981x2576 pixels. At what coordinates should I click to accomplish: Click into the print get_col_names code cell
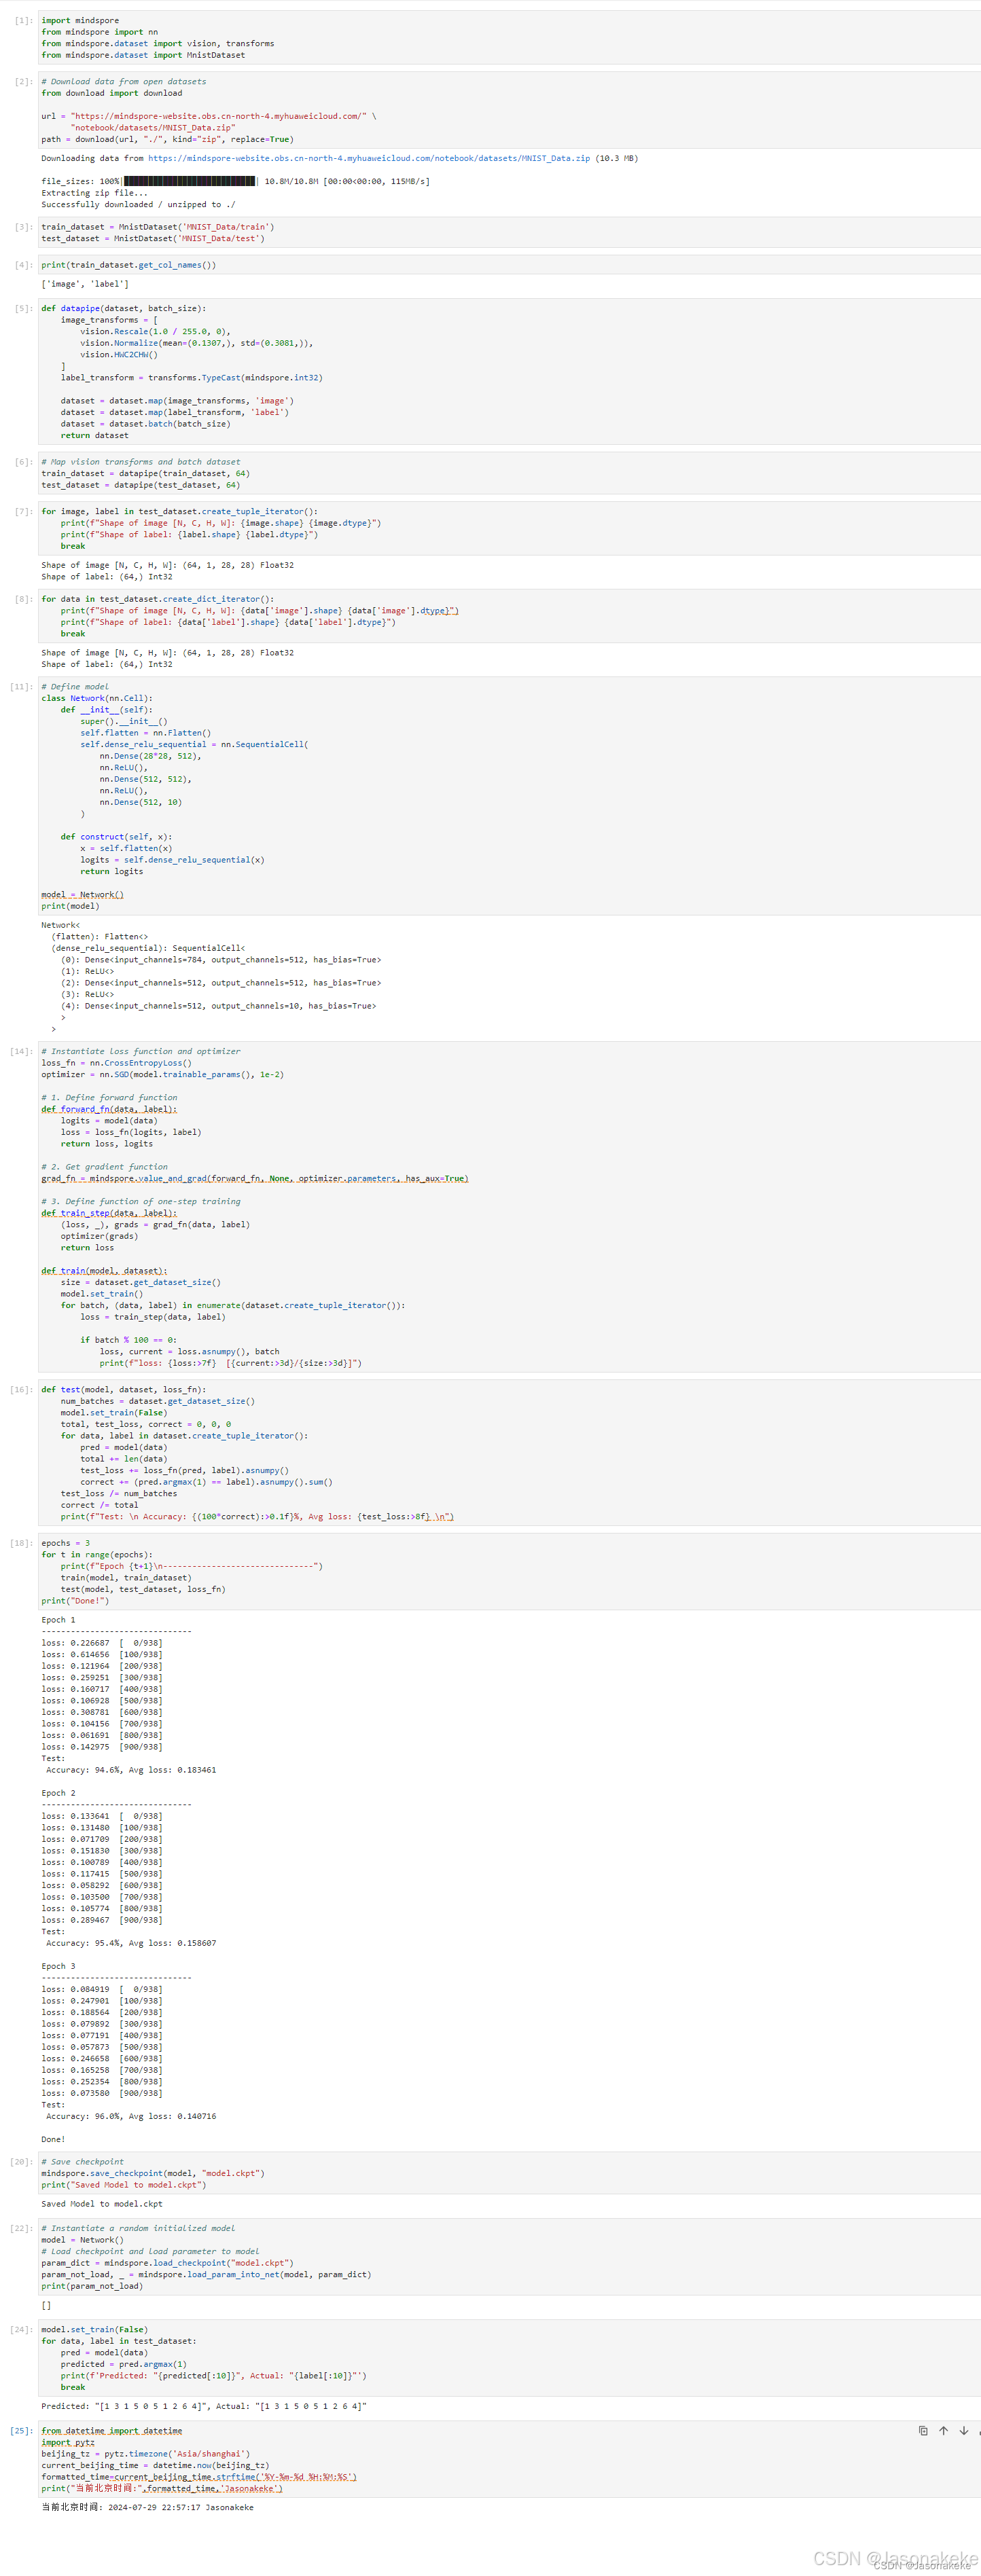pyautogui.click(x=509, y=265)
